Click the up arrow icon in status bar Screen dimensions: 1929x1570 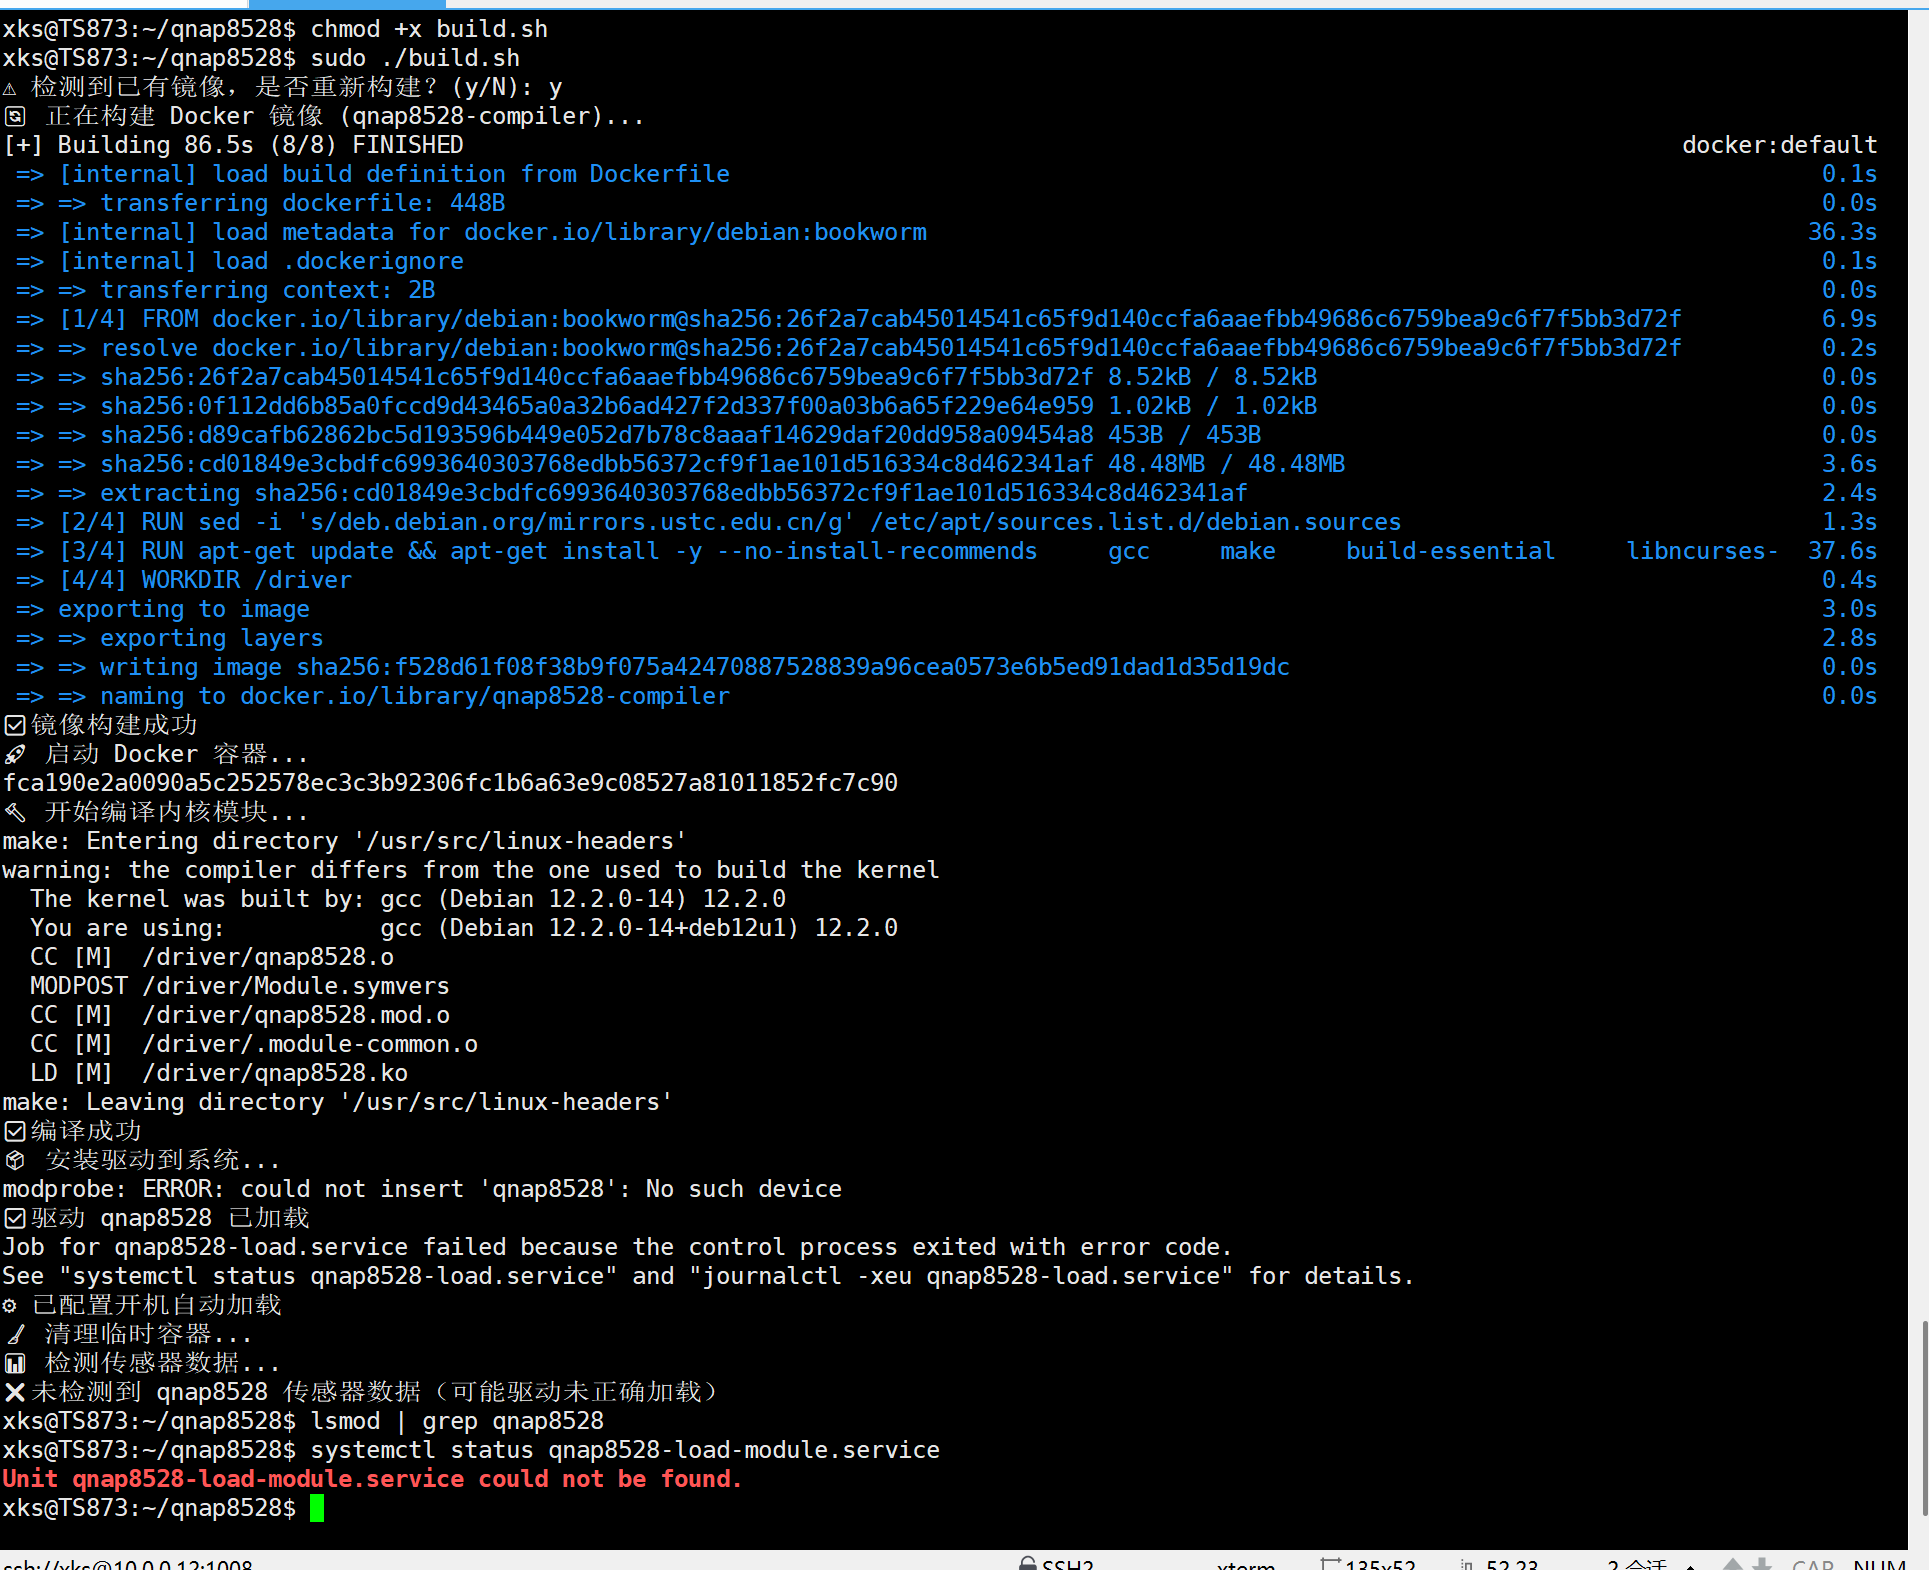coord(1733,1563)
